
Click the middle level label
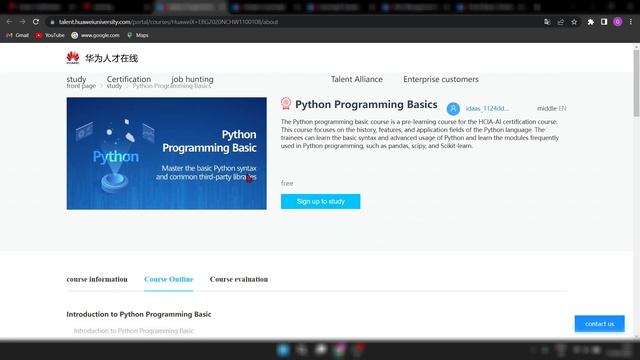(x=547, y=109)
